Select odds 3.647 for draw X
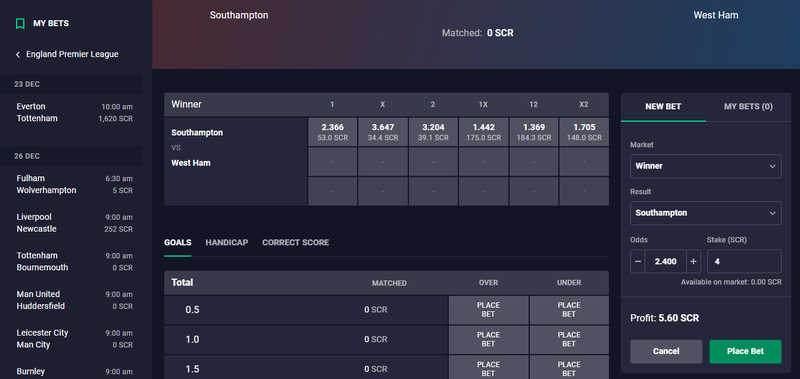Viewport: 800px width, 379px height. tap(383, 132)
